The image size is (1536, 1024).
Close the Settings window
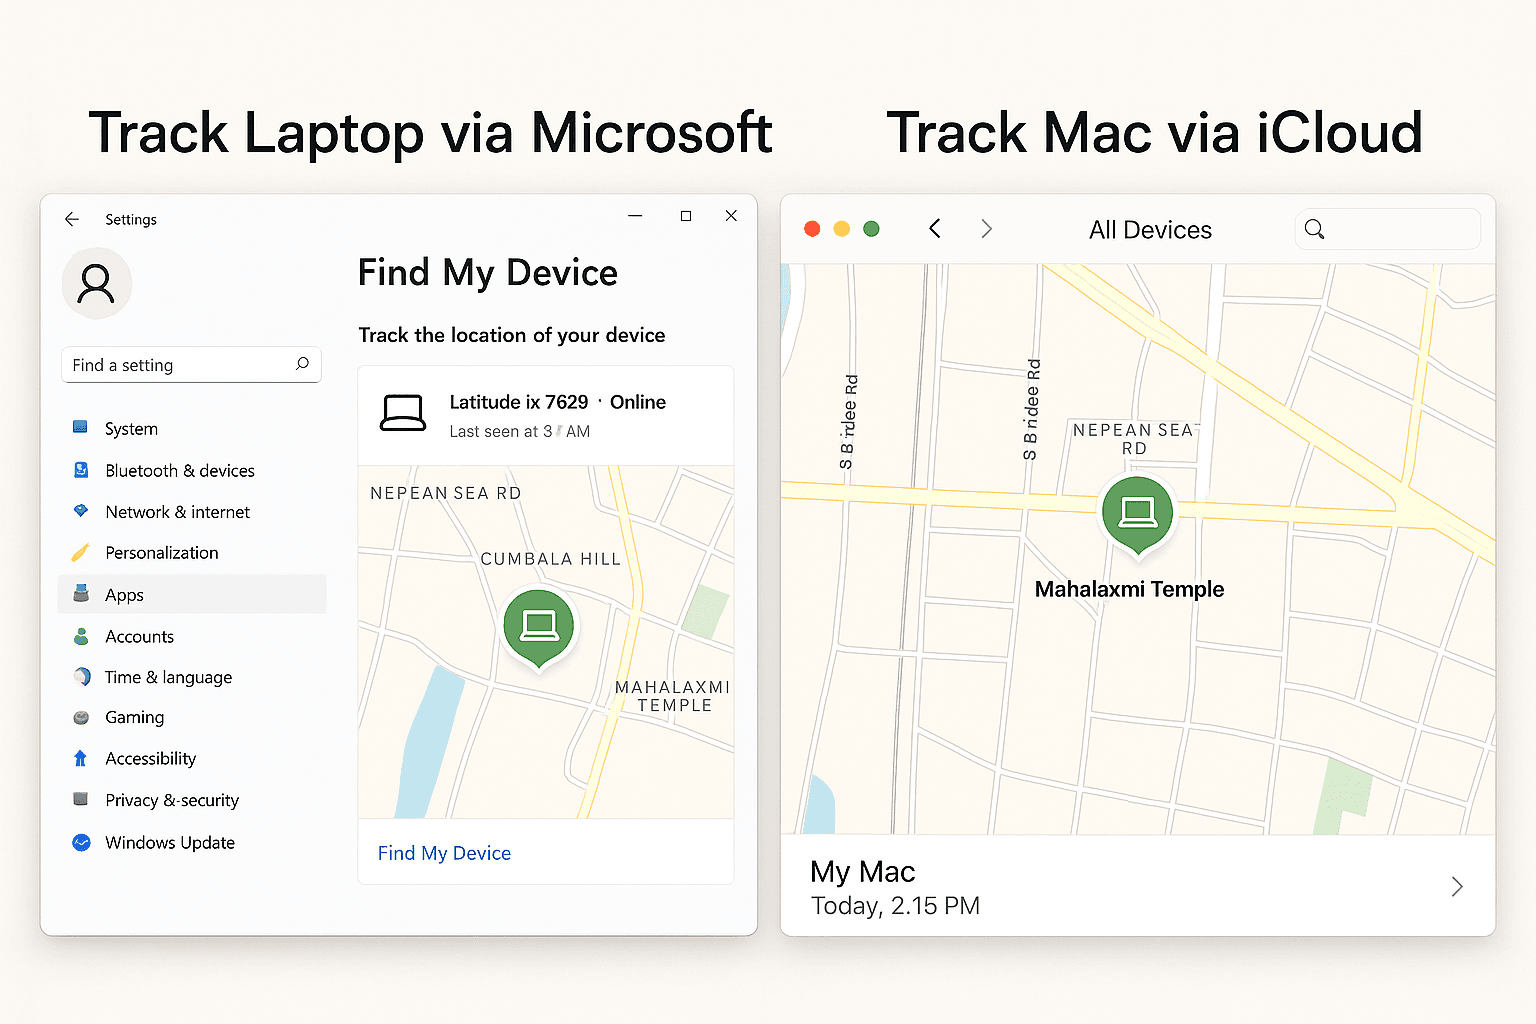click(x=731, y=216)
